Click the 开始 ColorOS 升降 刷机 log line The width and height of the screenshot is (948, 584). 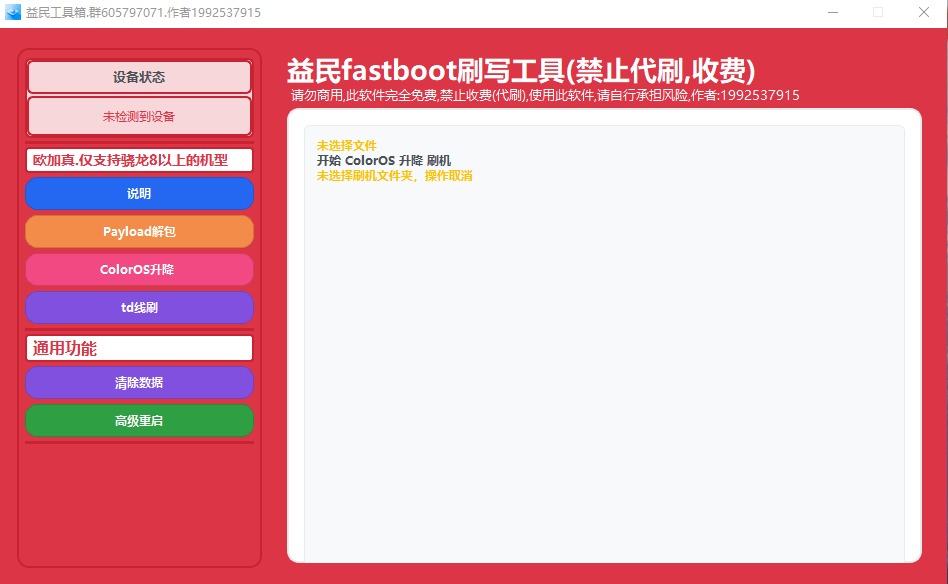[x=384, y=161]
